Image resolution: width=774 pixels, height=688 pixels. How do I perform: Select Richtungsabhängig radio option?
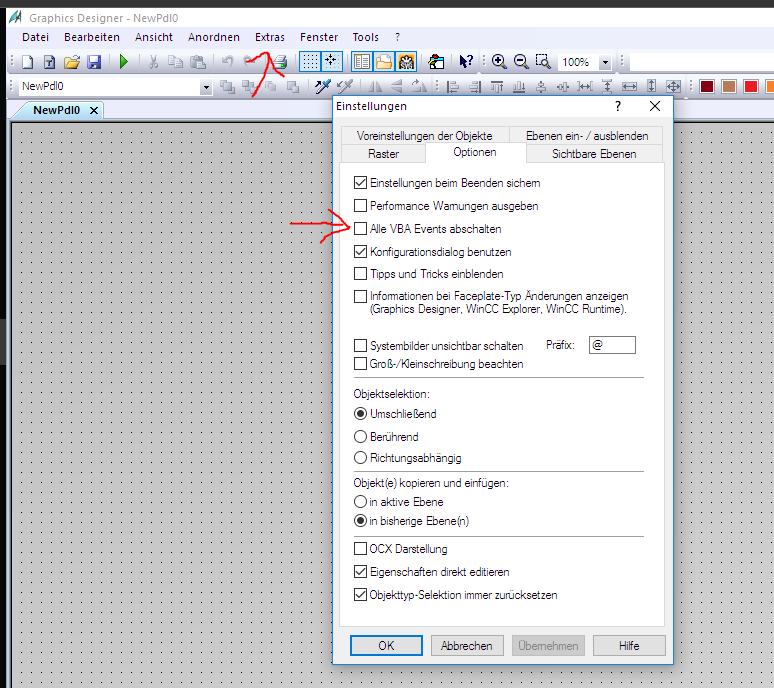click(x=360, y=458)
